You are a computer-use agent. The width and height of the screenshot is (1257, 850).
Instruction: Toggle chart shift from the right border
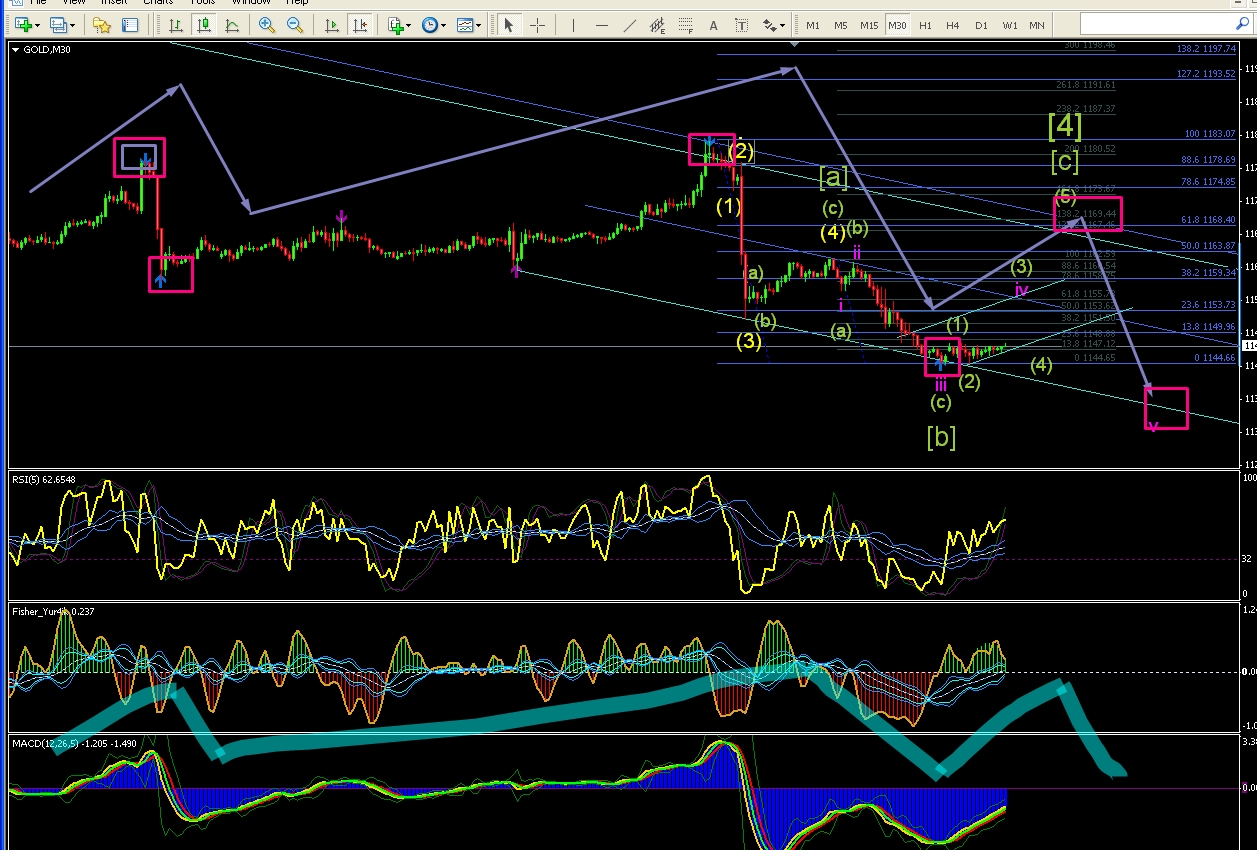(360, 25)
